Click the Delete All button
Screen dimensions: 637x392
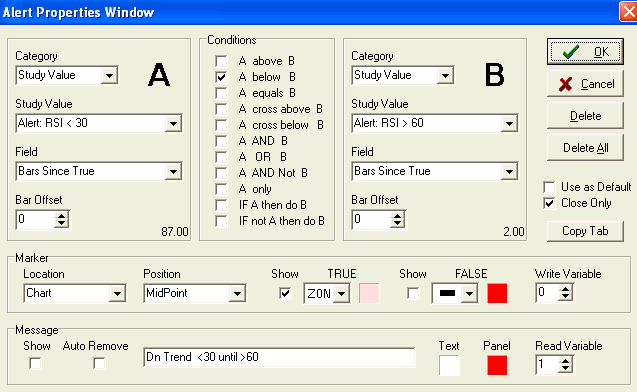[585, 148]
